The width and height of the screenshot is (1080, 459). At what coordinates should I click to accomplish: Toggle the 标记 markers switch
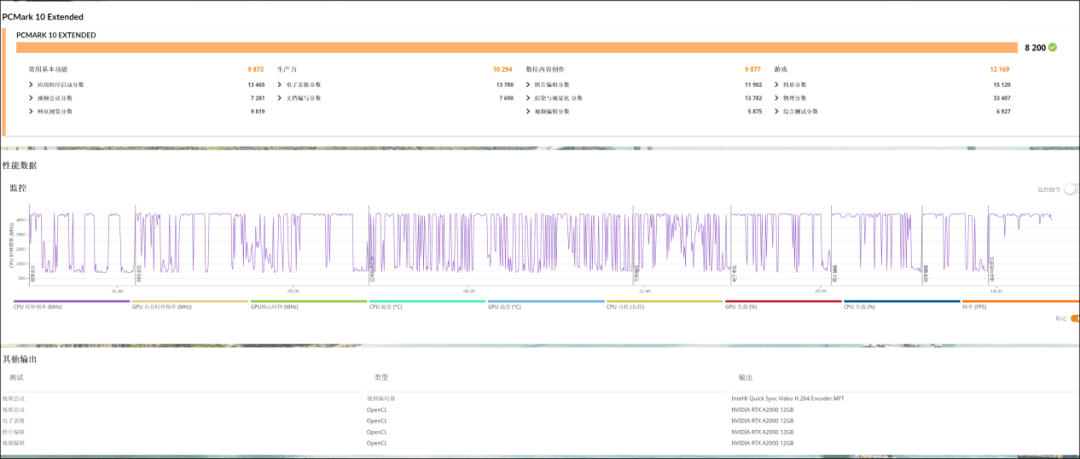[x=1074, y=318]
